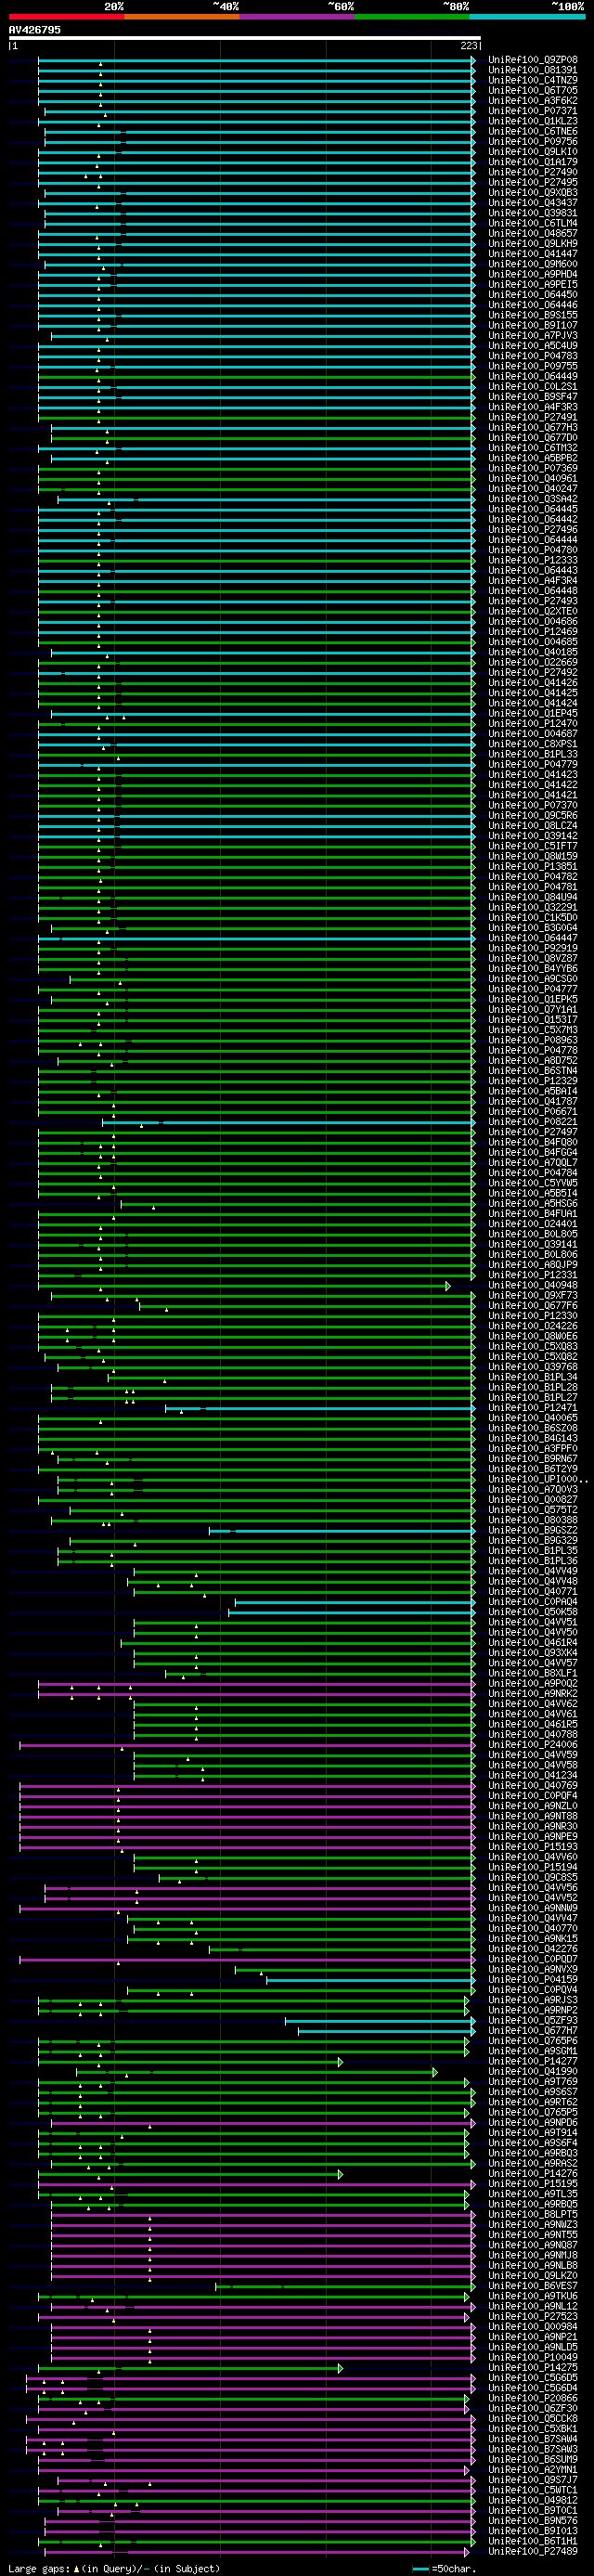Open UniRef100_C6TM32 hit

tap(533, 448)
